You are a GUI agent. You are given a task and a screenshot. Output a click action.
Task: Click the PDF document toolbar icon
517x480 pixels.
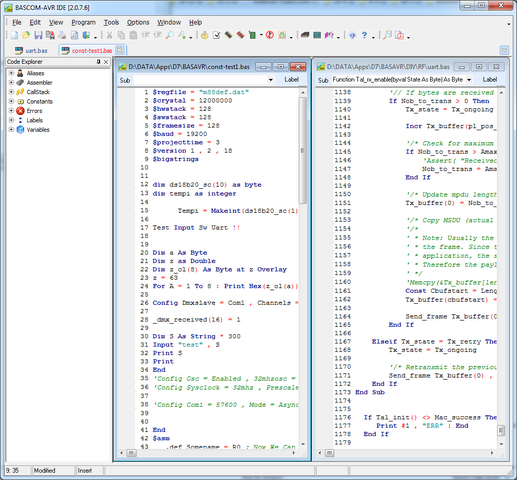point(399,35)
